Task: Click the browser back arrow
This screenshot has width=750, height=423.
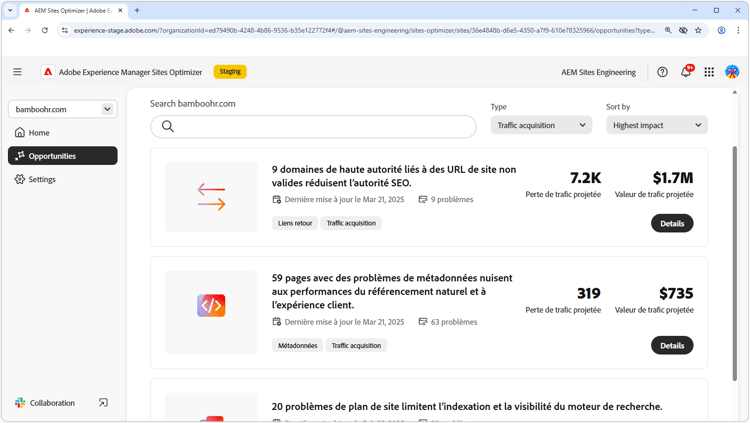Action: pos(11,30)
